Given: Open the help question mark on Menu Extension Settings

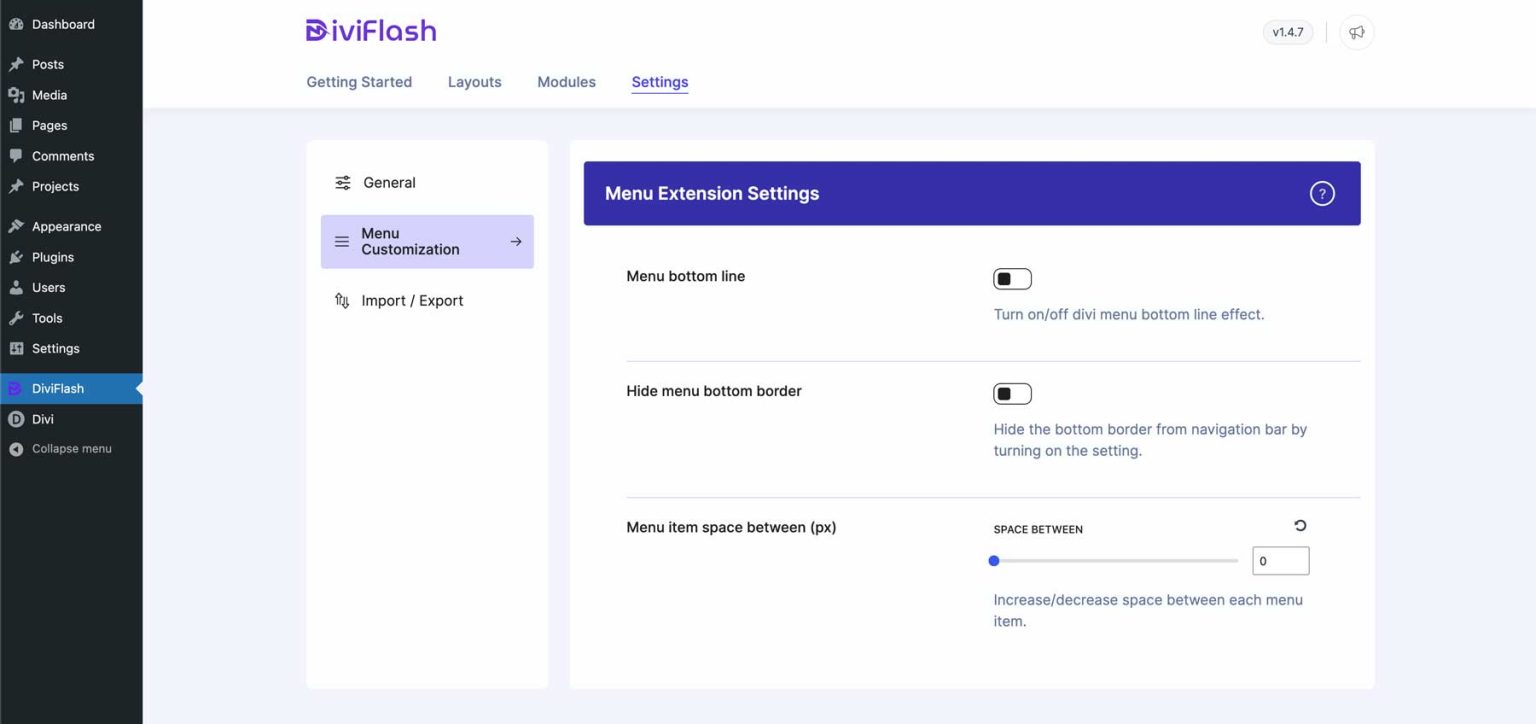Looking at the screenshot, I should click(x=1322, y=193).
